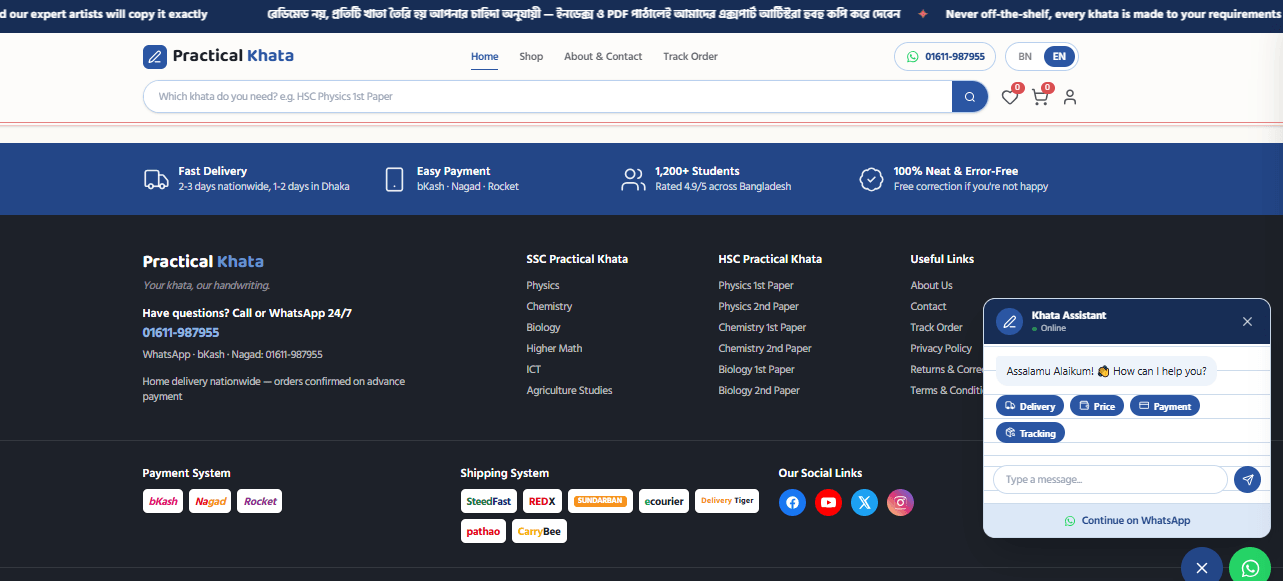
Task: Switch language to EN
Action: click(x=1059, y=57)
